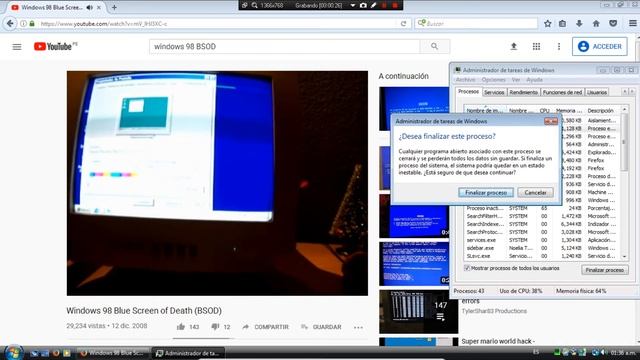This screenshot has height=360, width=640.
Task: Open Ayuda menu in Task Manager
Action: [x=534, y=80]
